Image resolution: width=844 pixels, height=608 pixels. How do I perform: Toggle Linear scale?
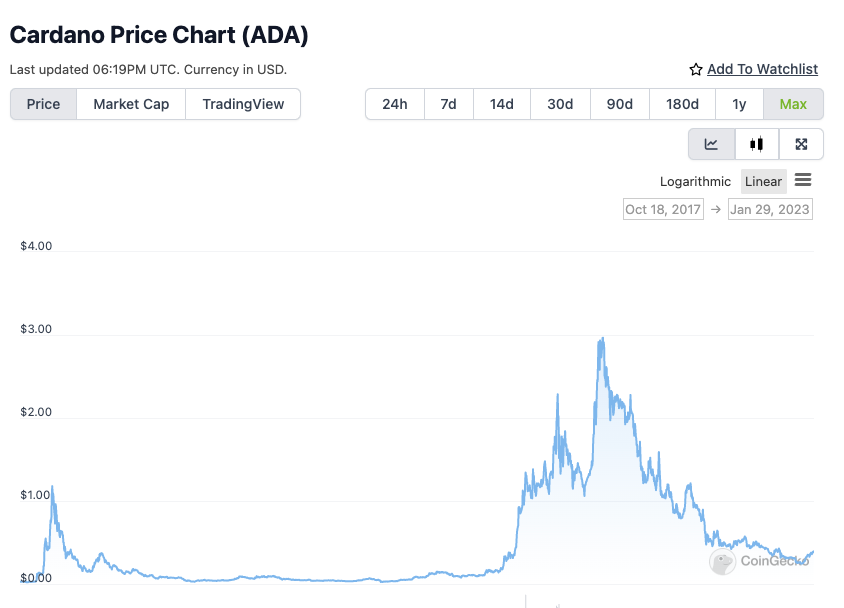pos(763,182)
